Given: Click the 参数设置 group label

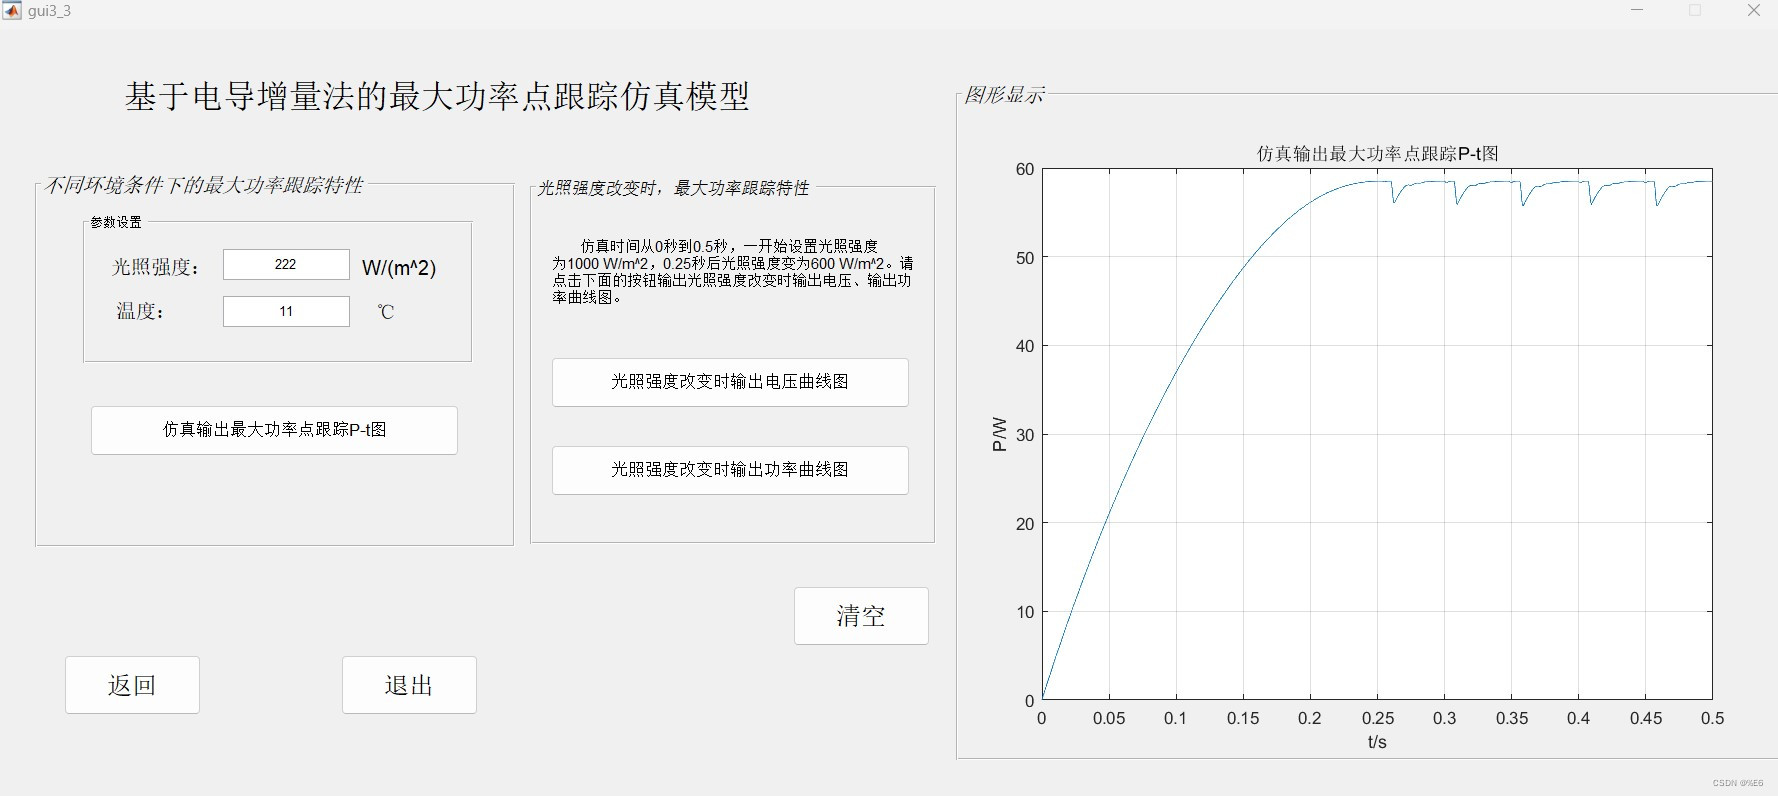Looking at the screenshot, I should tap(116, 222).
